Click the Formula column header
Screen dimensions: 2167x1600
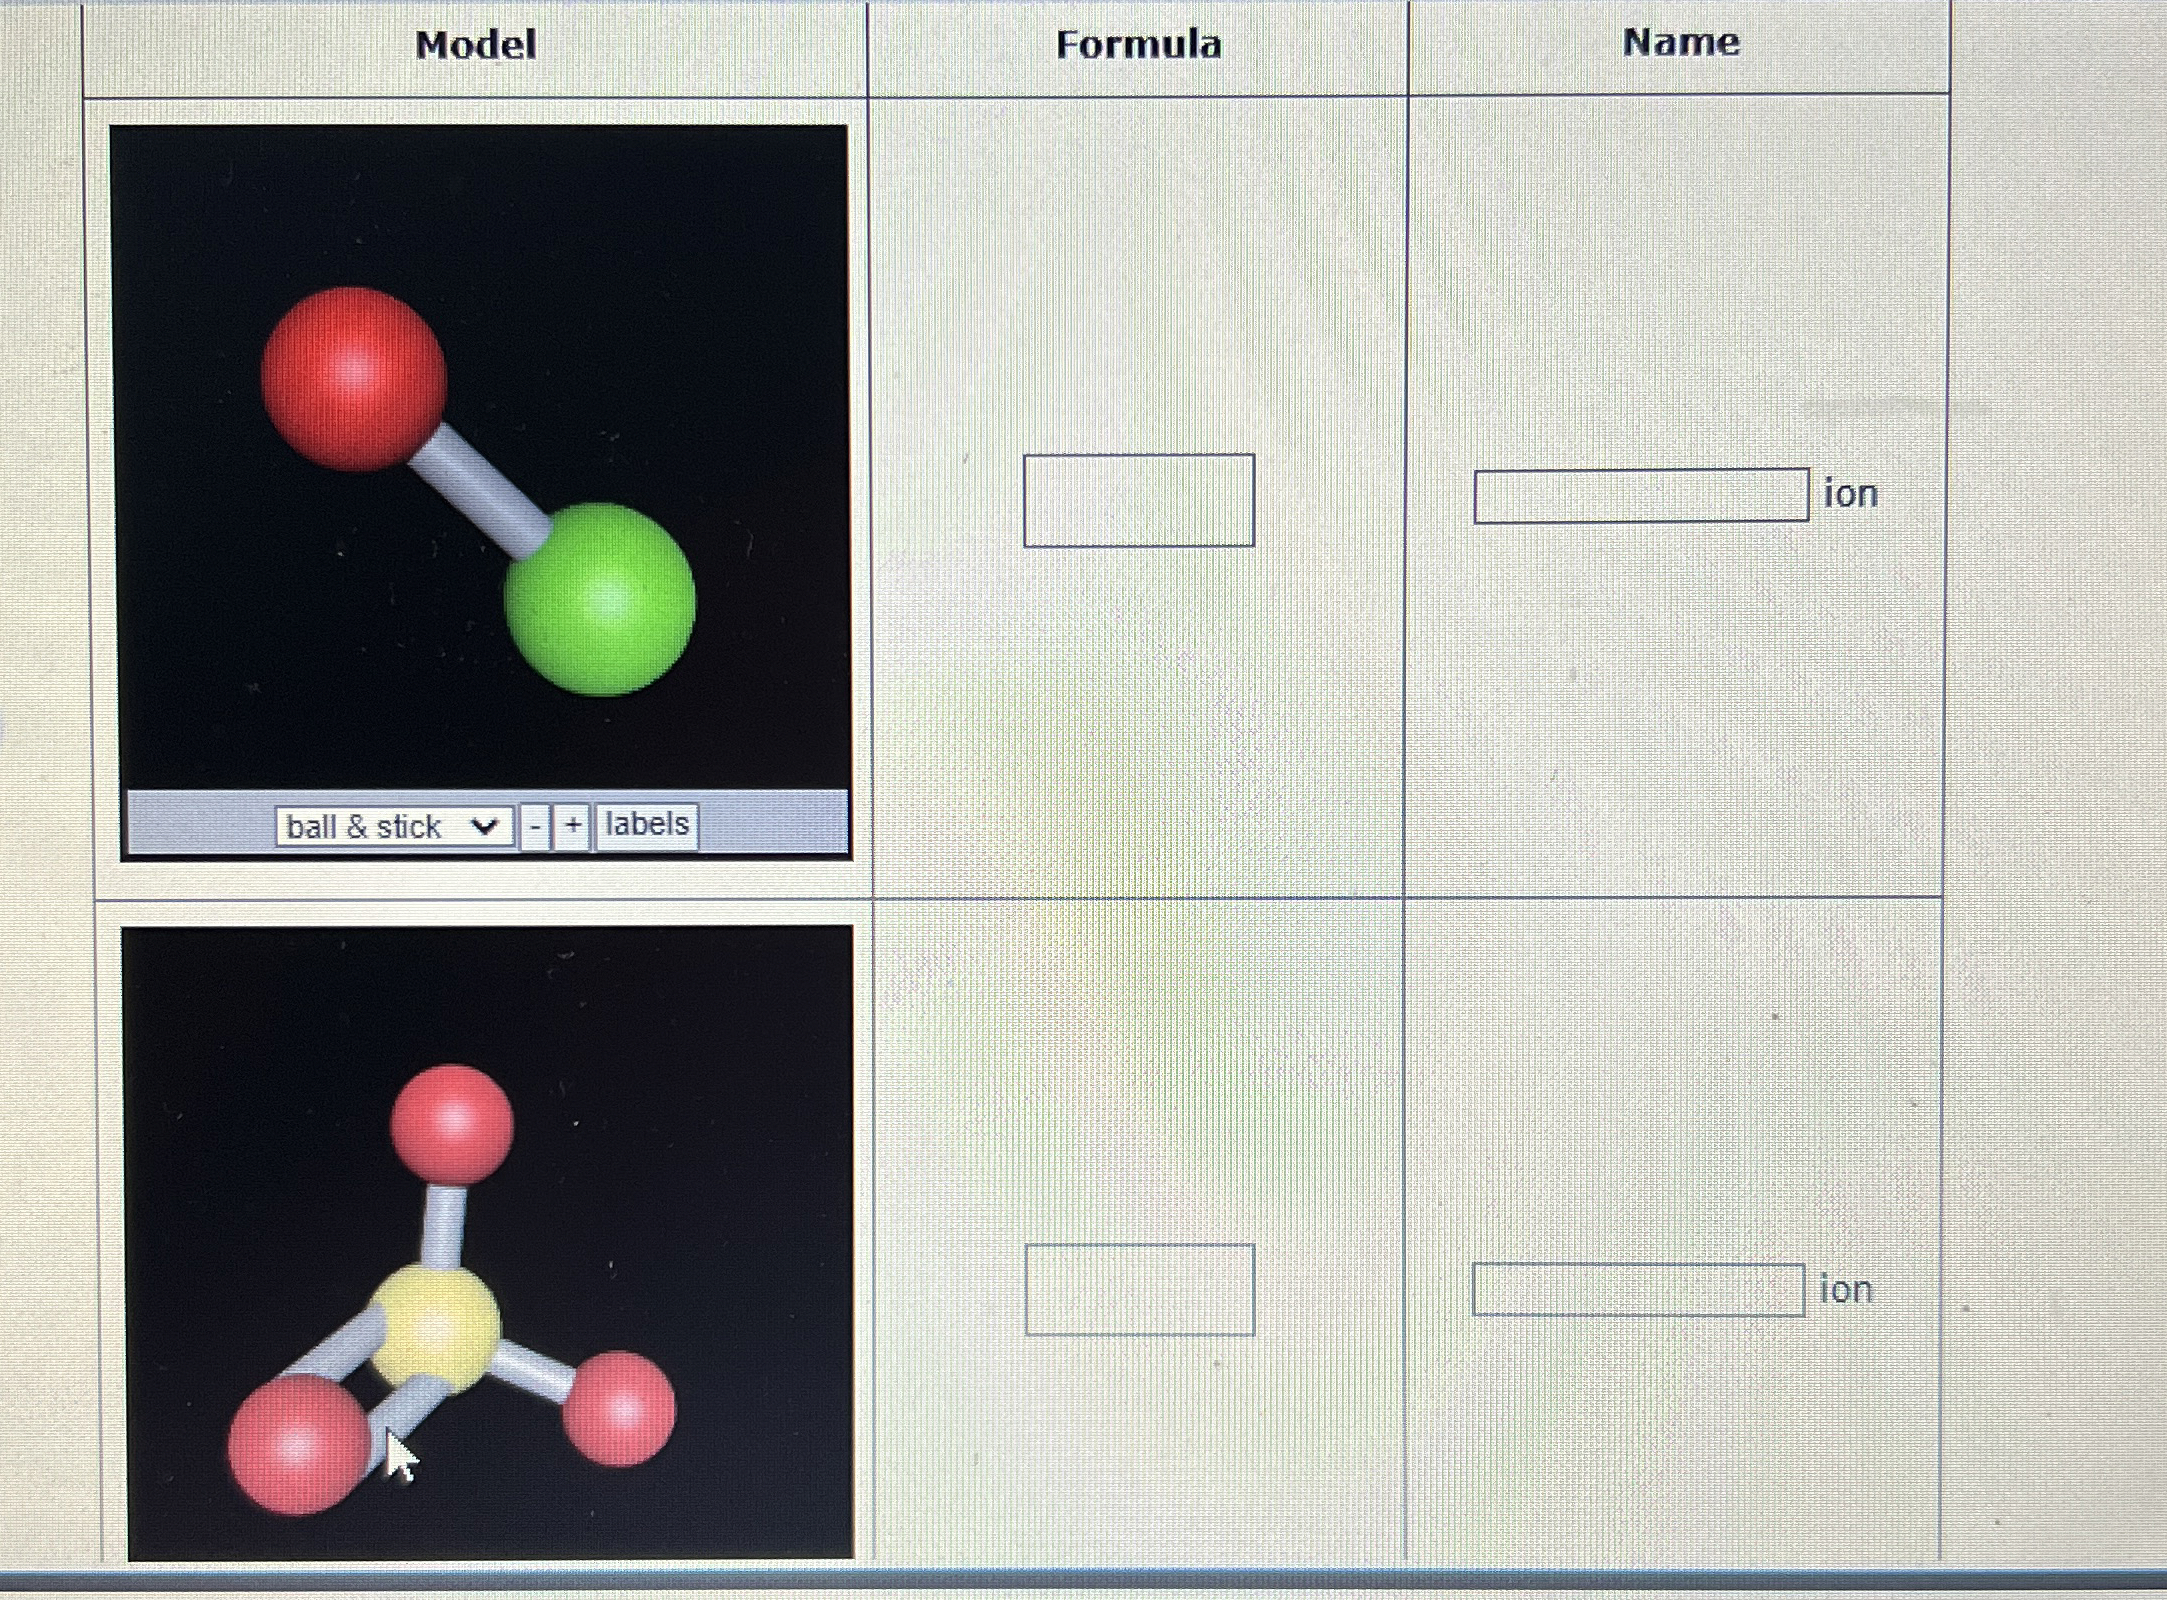pyautogui.click(x=1138, y=45)
